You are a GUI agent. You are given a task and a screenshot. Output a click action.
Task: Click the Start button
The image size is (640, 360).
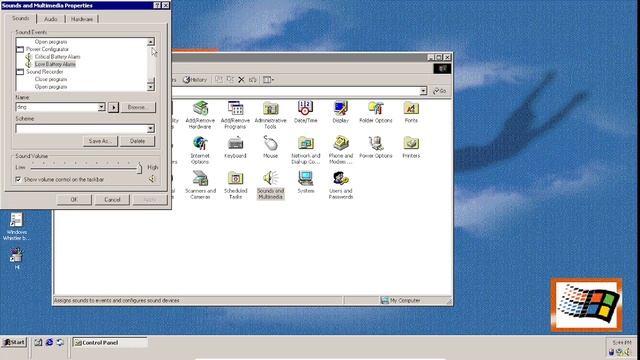15,342
